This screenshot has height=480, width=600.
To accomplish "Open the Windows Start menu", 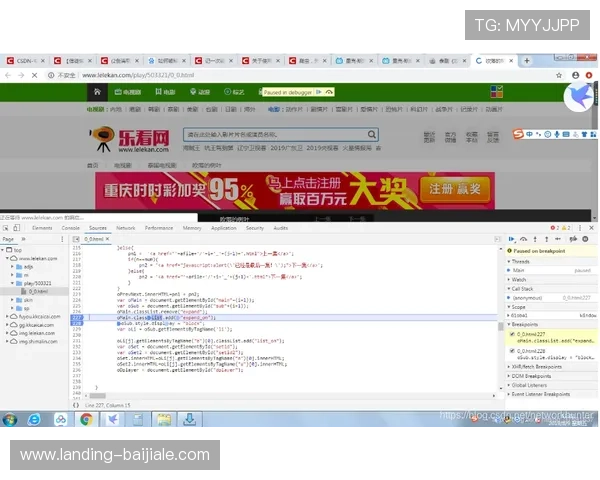I will pos(10,420).
